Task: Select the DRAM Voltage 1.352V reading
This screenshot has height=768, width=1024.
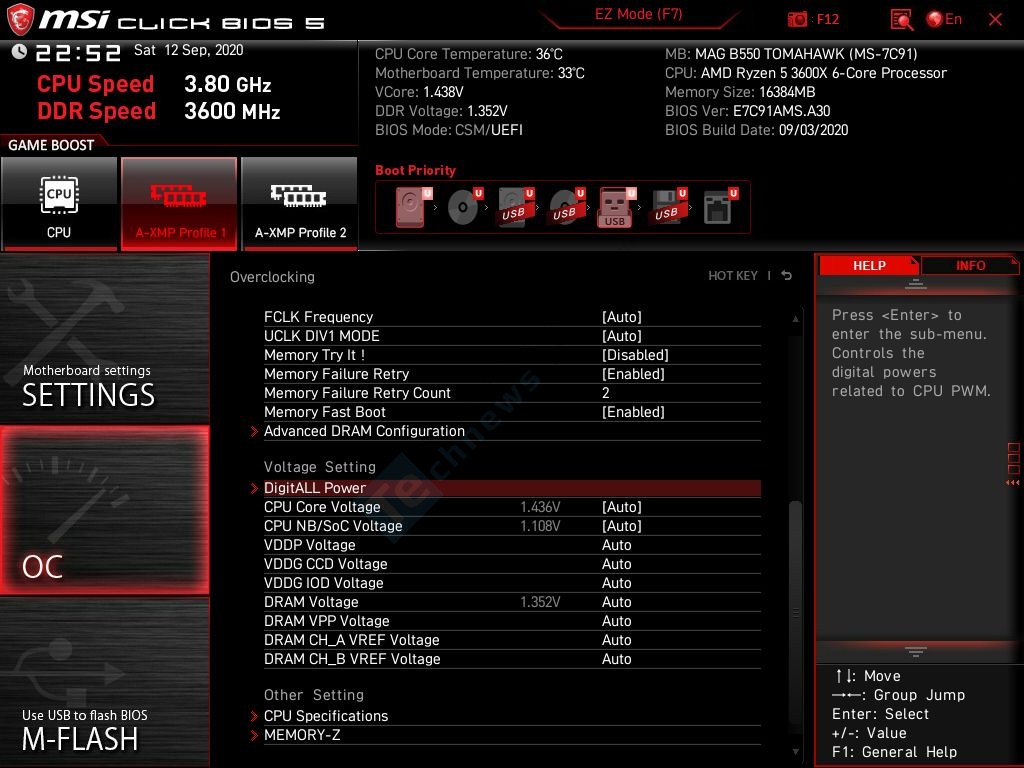Action: pos(540,601)
